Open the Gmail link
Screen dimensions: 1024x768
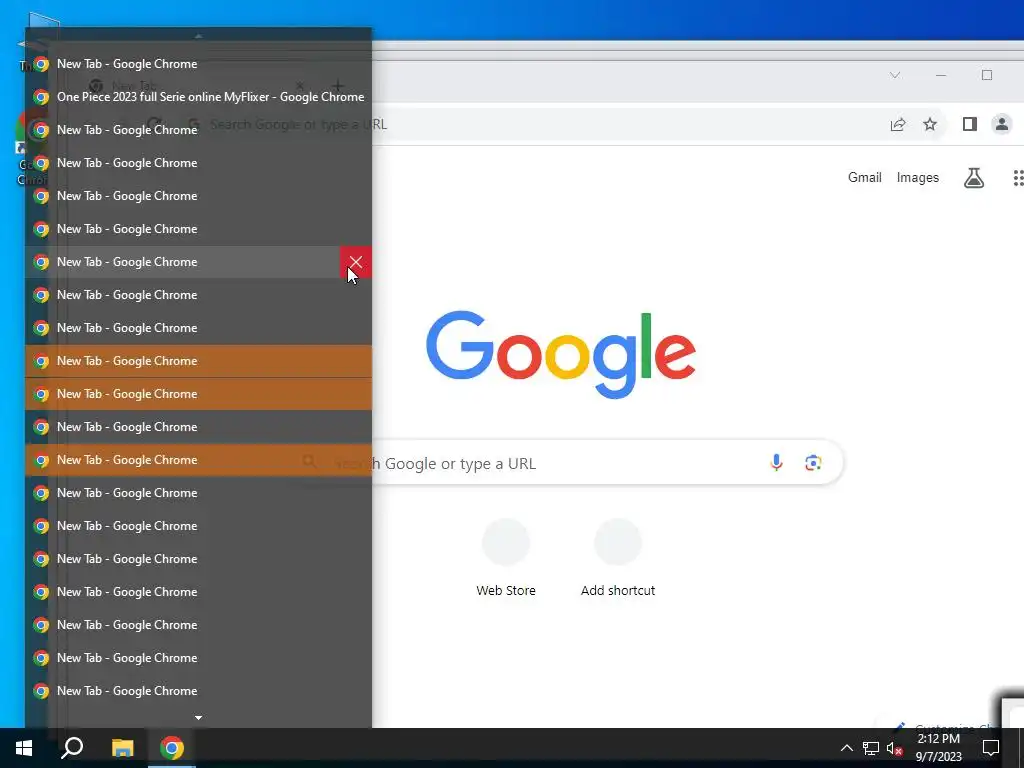click(865, 178)
